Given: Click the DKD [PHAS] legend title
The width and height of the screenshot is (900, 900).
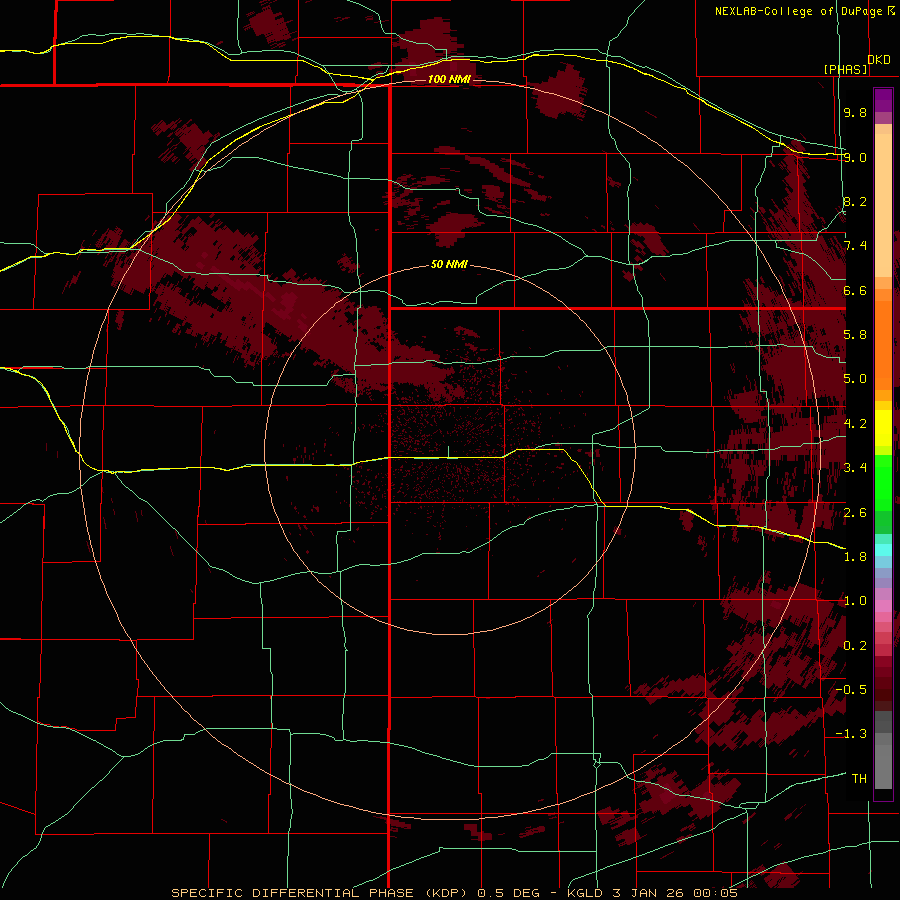Looking at the screenshot, I should pos(858,65).
